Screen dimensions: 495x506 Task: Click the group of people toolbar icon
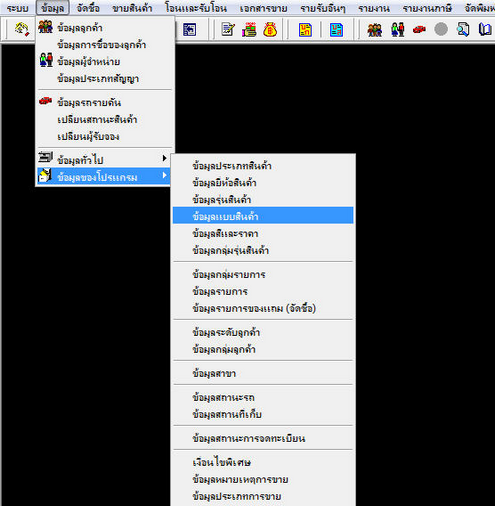375,29
